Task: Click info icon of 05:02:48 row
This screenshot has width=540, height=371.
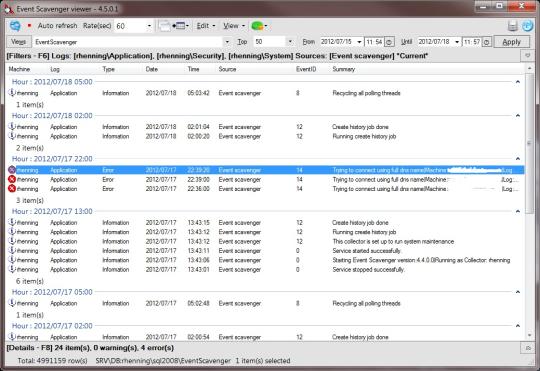Action: [12, 303]
